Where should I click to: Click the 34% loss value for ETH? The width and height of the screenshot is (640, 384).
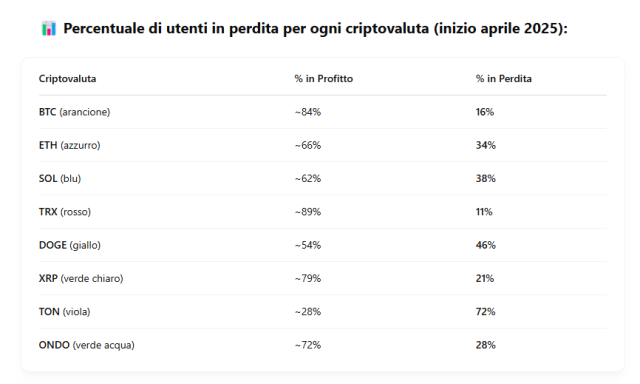pyautogui.click(x=486, y=145)
